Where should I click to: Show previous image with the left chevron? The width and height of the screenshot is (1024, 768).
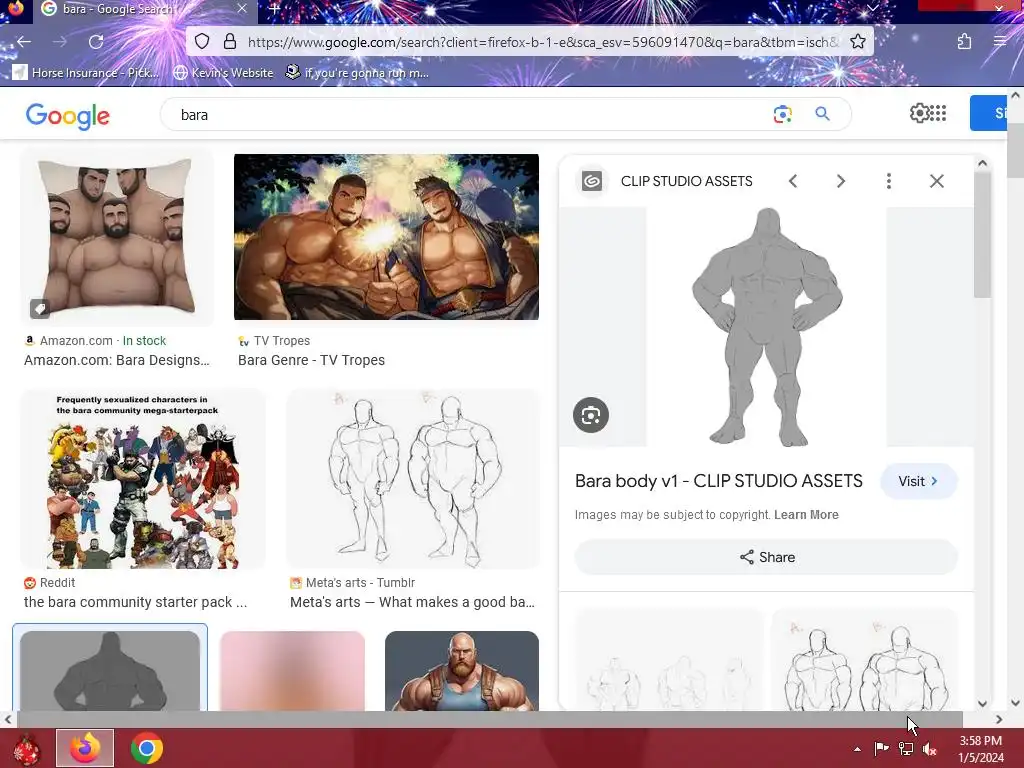click(x=793, y=181)
